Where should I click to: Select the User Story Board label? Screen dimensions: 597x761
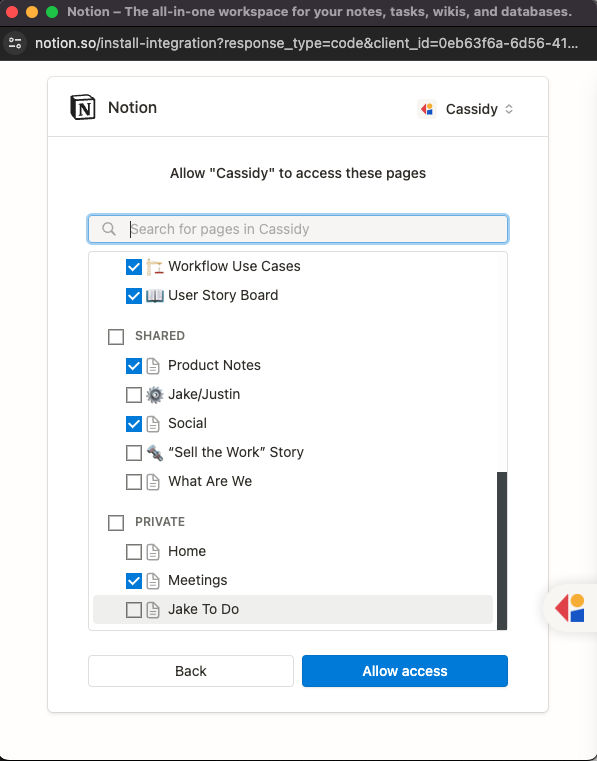[223, 296]
